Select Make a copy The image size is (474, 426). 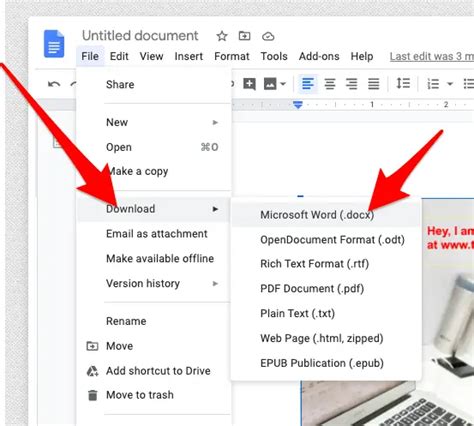coord(153,171)
